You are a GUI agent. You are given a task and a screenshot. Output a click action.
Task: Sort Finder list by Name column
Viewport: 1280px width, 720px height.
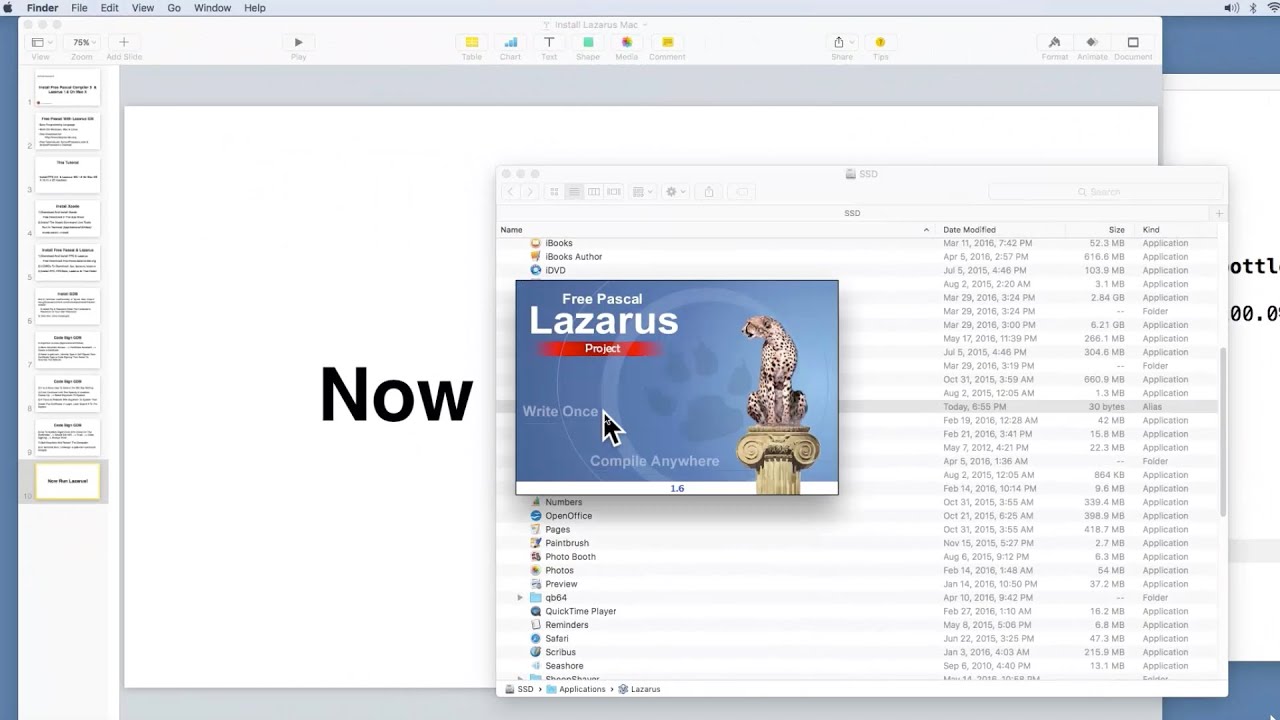click(715, 230)
